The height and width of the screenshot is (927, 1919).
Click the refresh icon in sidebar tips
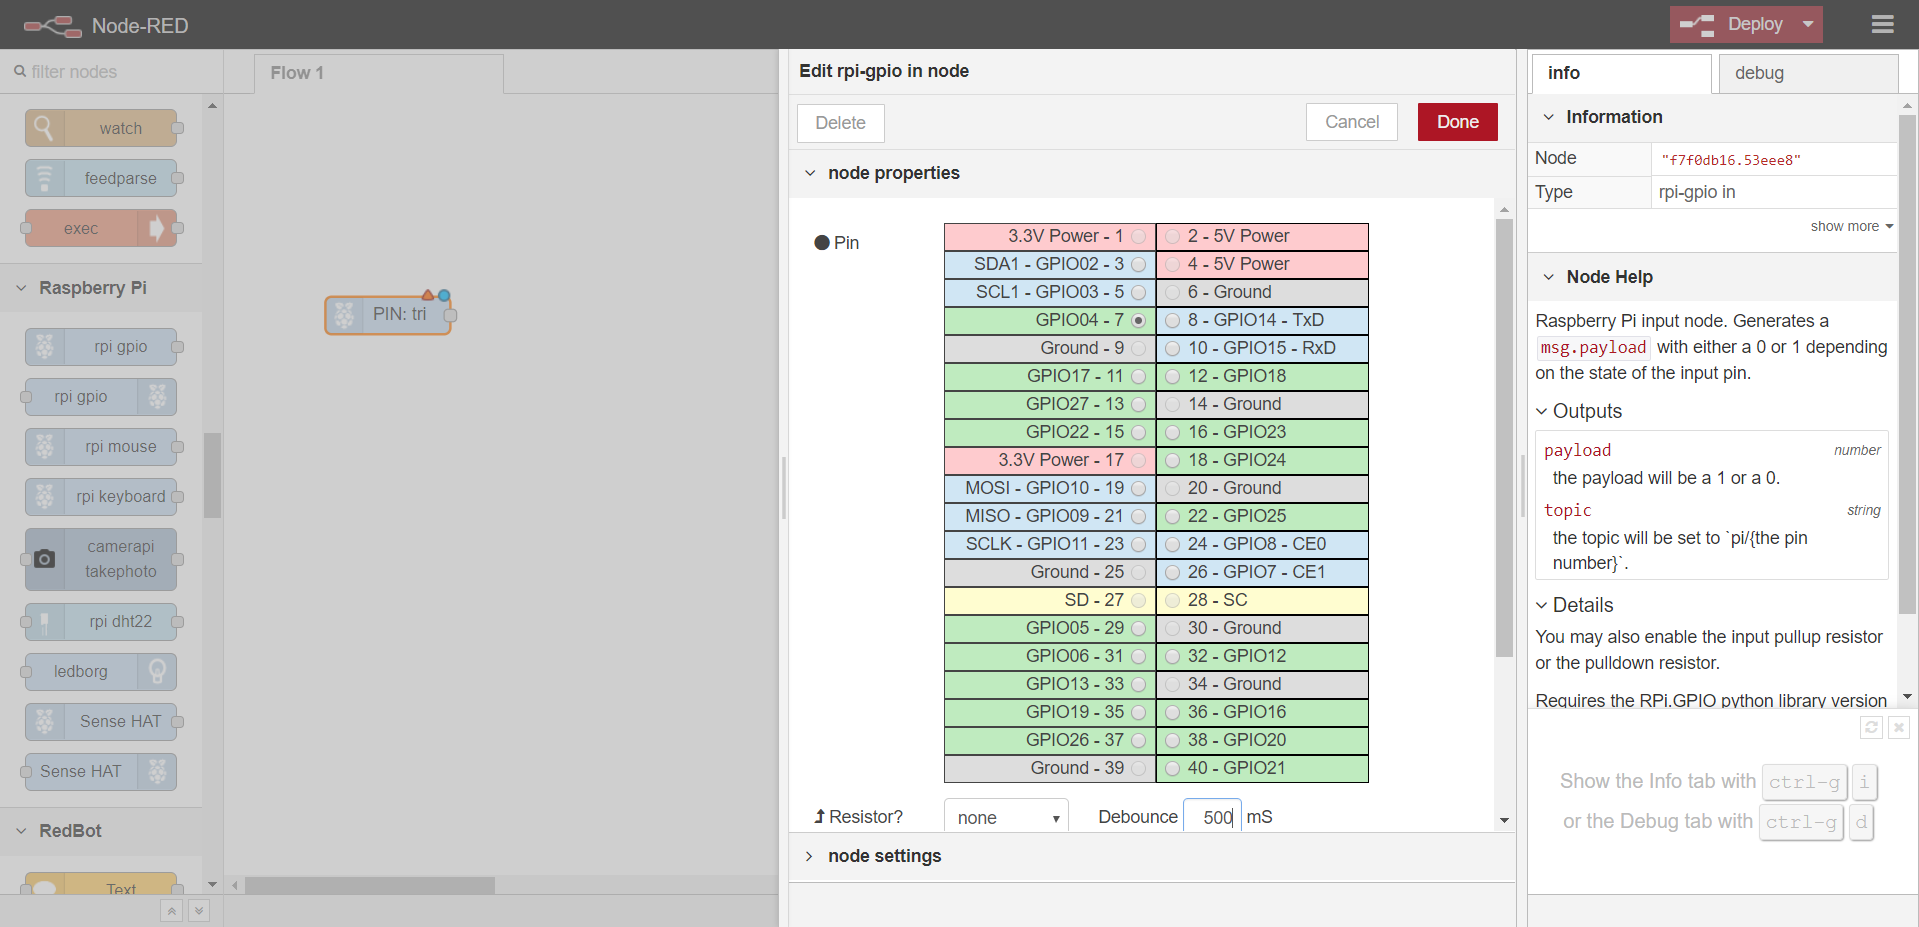pos(1871,727)
